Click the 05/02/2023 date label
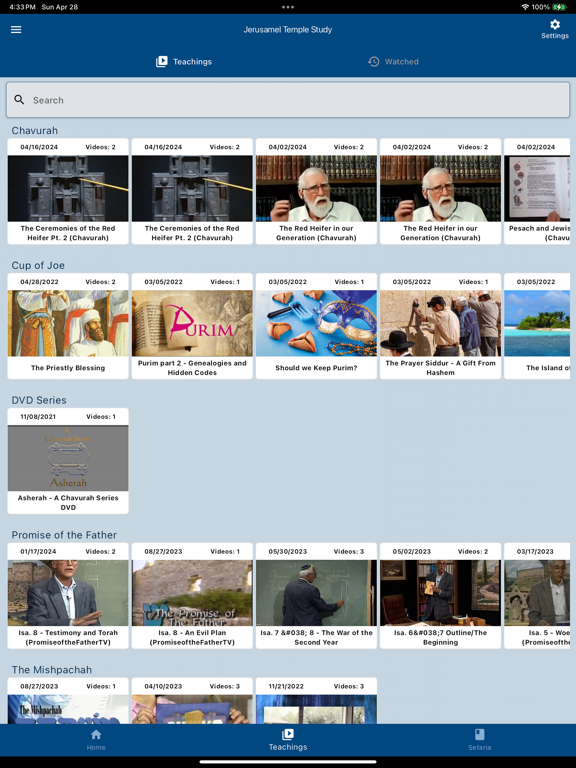The height and width of the screenshot is (768, 576). [x=411, y=552]
